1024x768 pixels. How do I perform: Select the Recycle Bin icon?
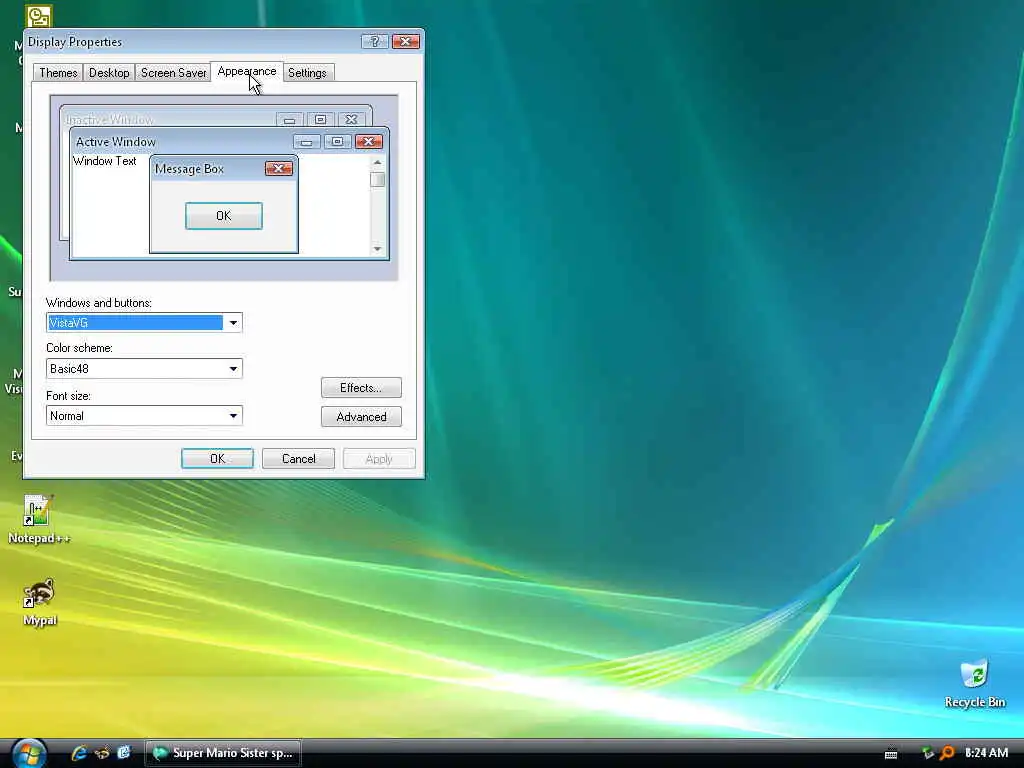pos(974,684)
